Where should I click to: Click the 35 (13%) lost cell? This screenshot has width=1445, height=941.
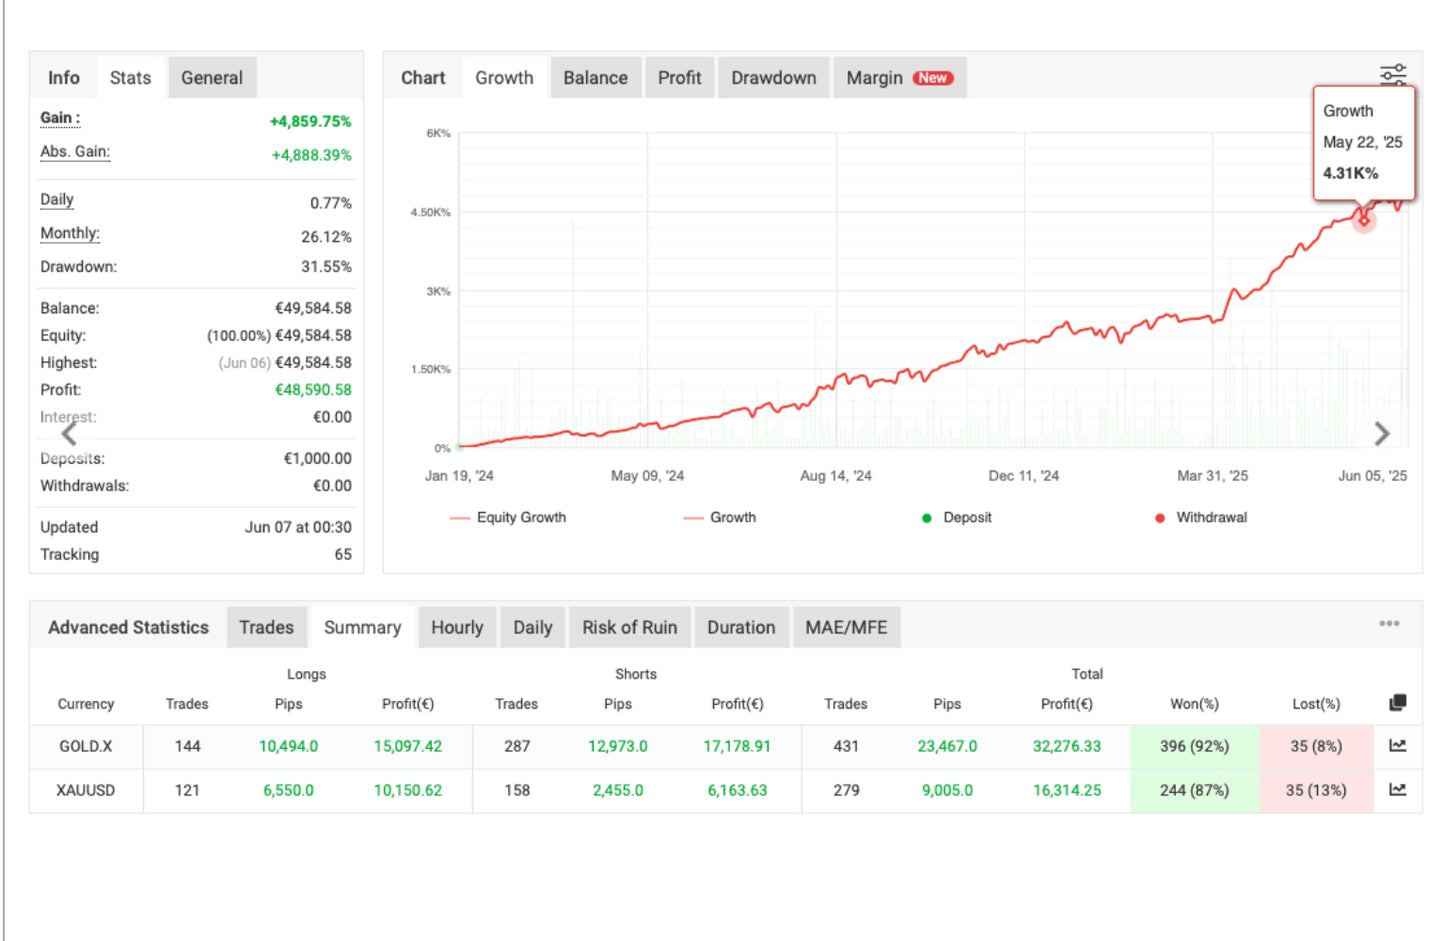pos(1316,790)
